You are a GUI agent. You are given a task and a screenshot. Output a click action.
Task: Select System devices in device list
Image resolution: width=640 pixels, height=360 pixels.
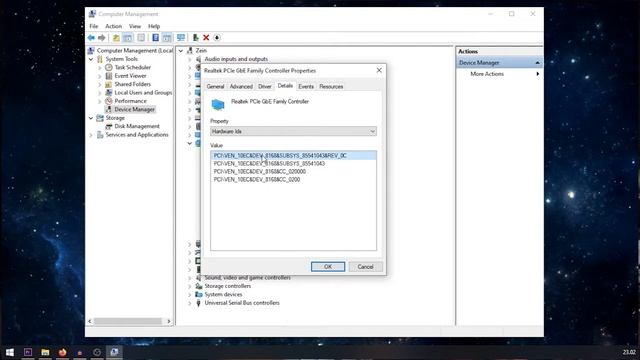[223, 295]
